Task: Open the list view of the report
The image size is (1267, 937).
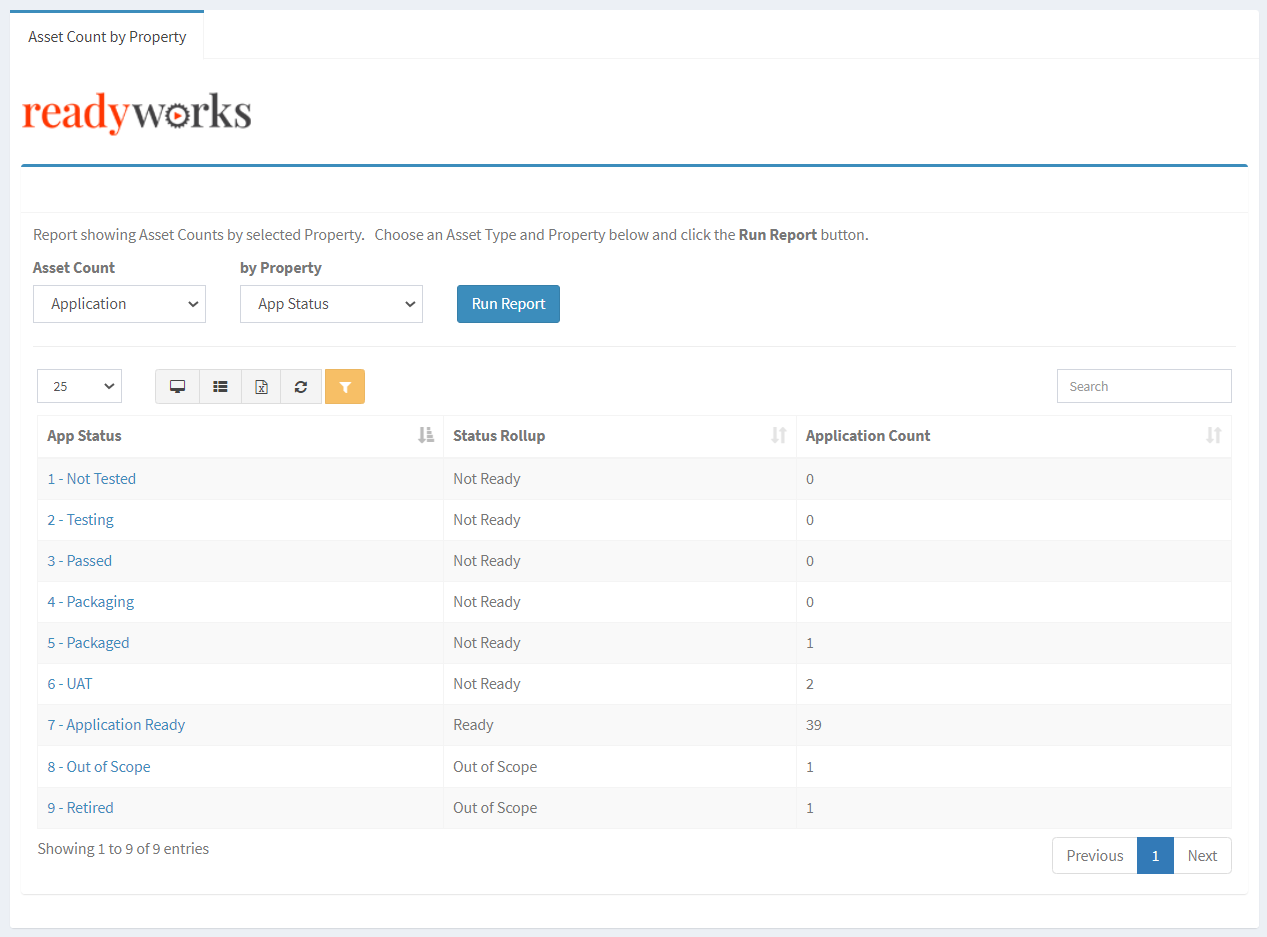Action: click(x=219, y=386)
